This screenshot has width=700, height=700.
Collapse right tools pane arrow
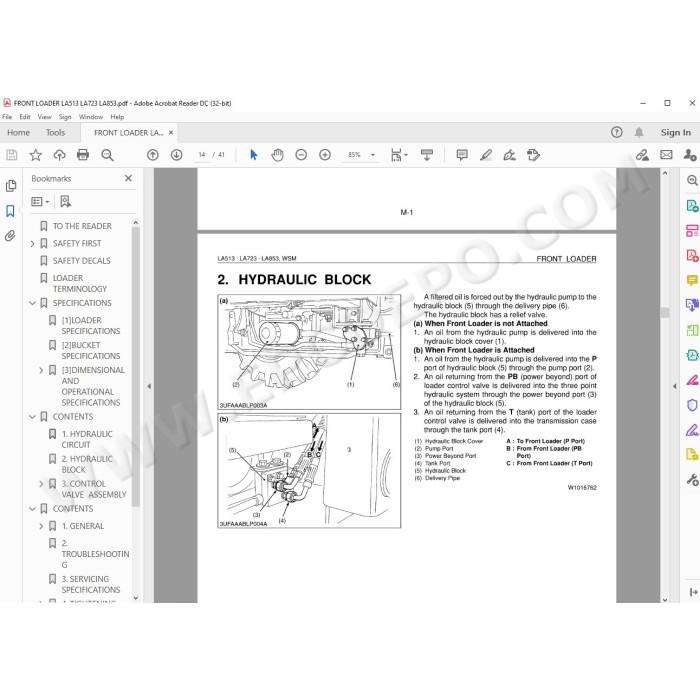(675, 386)
